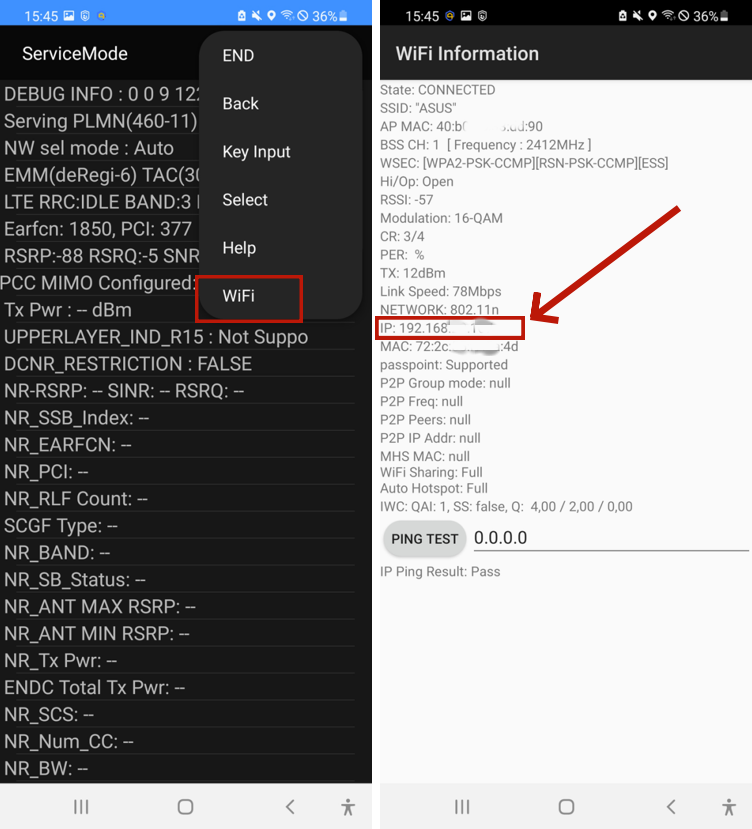Tap WiFi signal icon in ServiceMode status bar

pyautogui.click(x=287, y=16)
